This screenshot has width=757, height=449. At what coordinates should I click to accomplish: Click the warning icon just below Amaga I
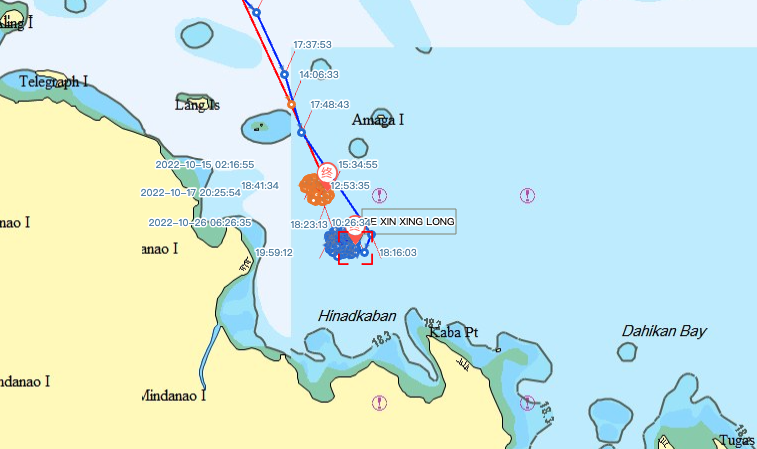[x=379, y=196]
